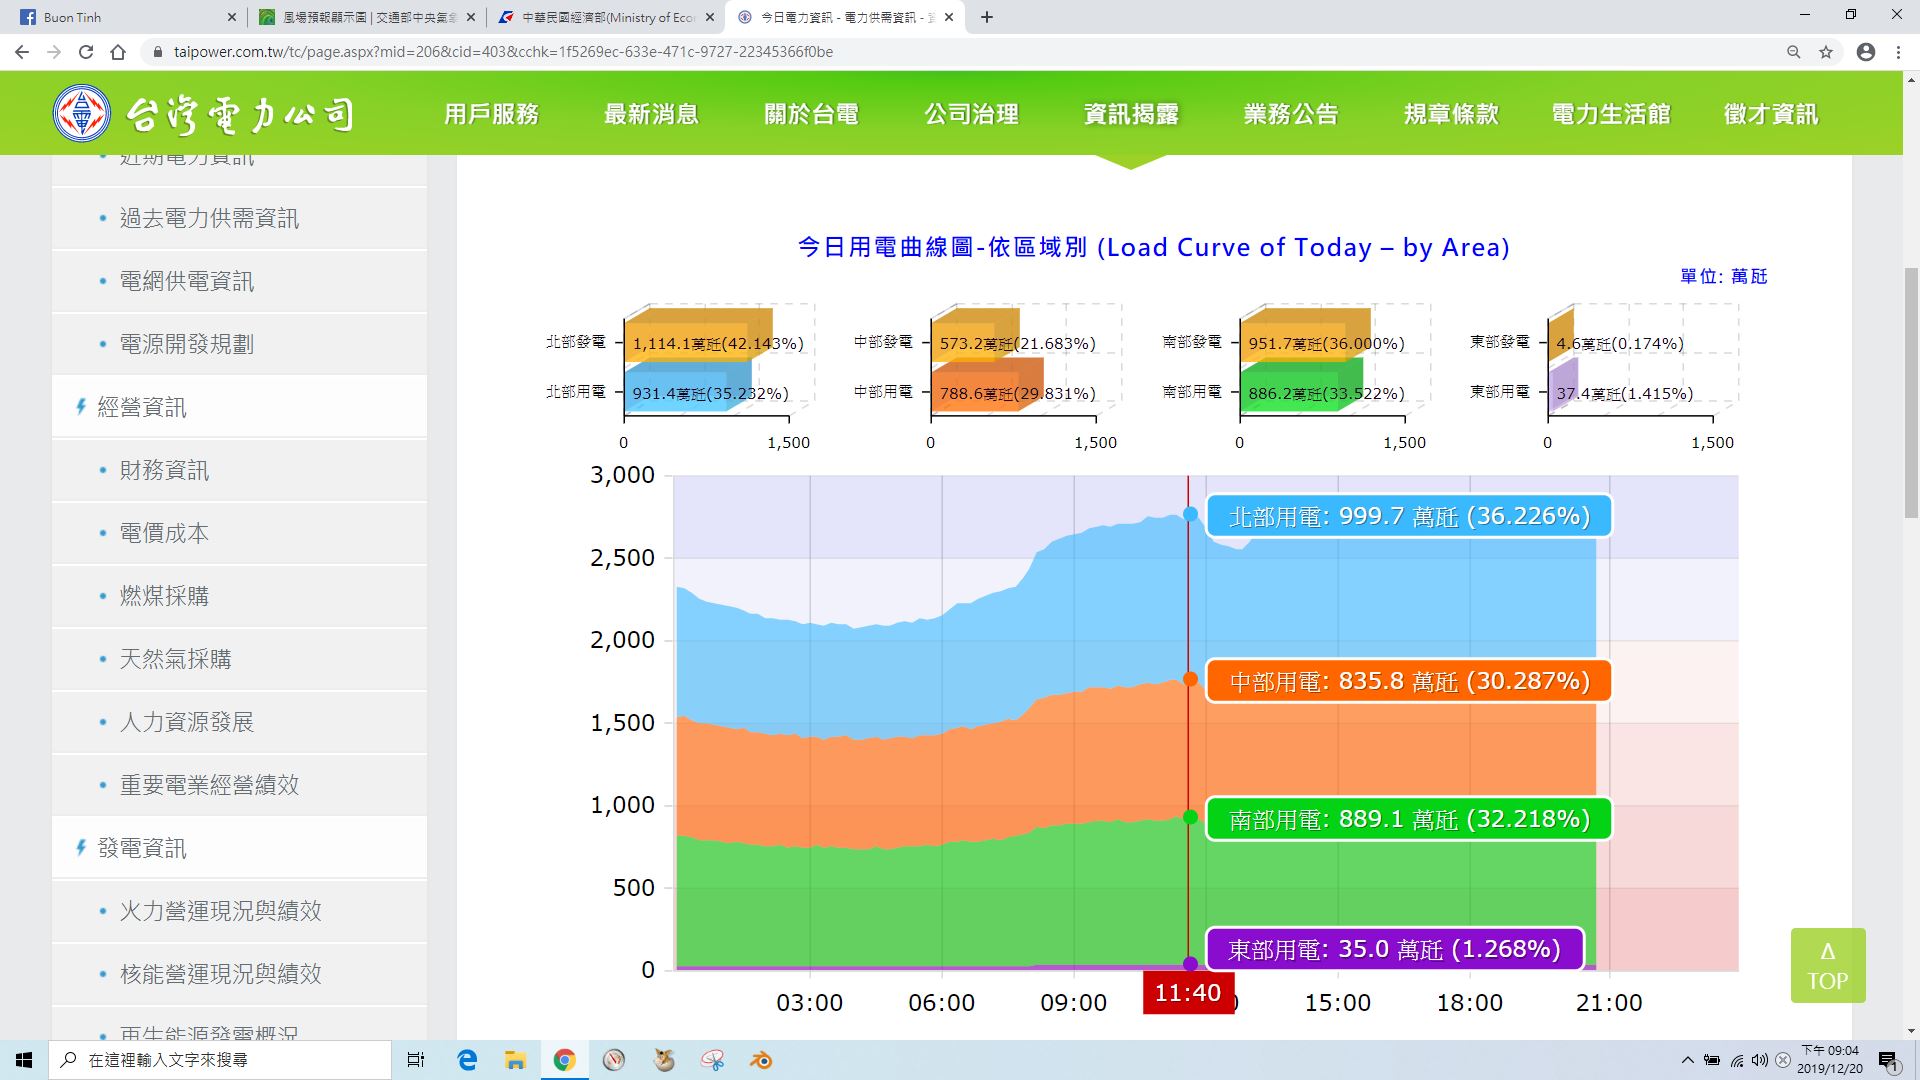Expand 經營資訊 sidebar section
This screenshot has width=1920, height=1080.
(x=239, y=407)
